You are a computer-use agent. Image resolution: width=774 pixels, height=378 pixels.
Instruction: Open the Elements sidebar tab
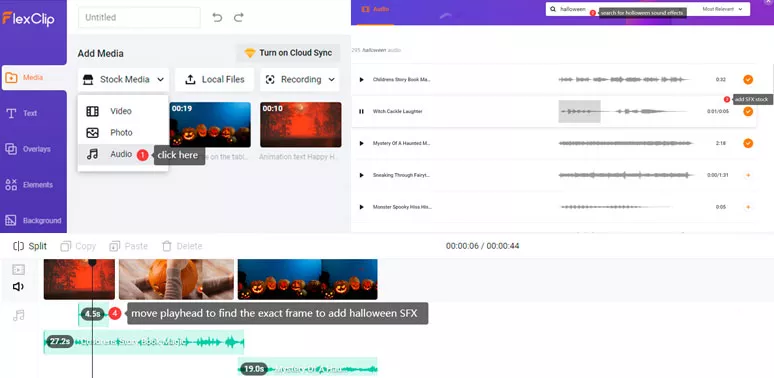pos(29,185)
